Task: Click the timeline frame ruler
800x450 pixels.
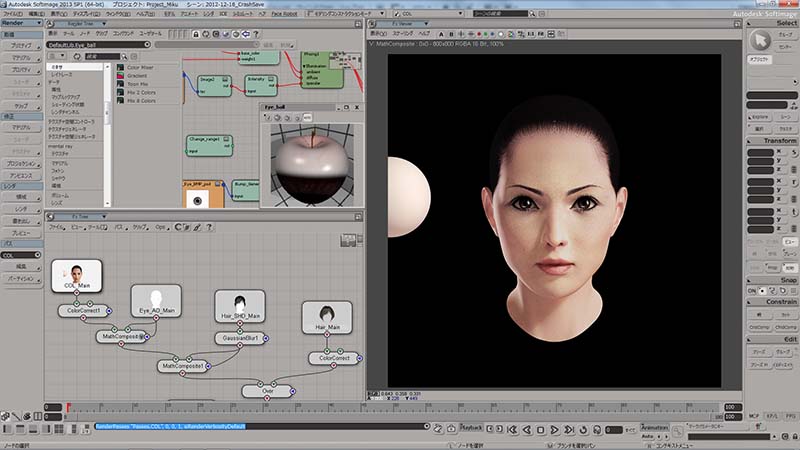Action: pos(393,407)
